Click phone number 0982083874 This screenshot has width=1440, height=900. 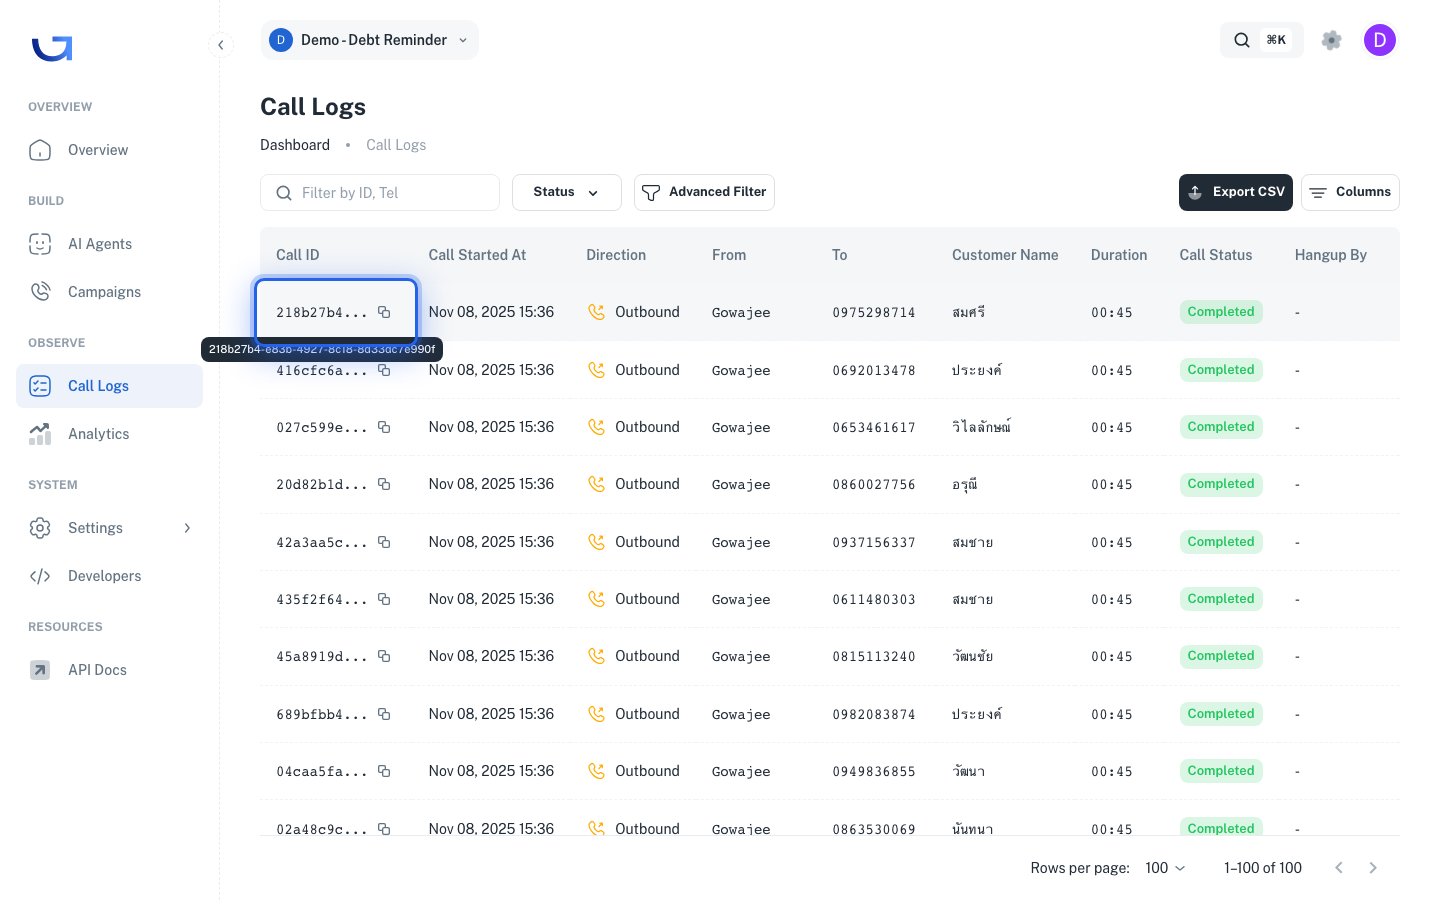coord(874,714)
